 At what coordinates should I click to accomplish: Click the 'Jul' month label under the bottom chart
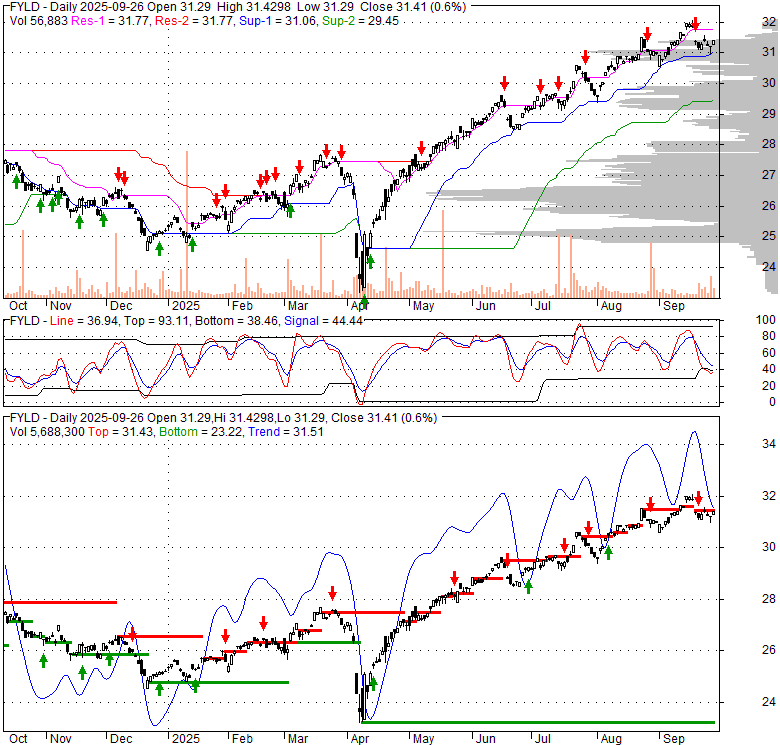point(543,739)
